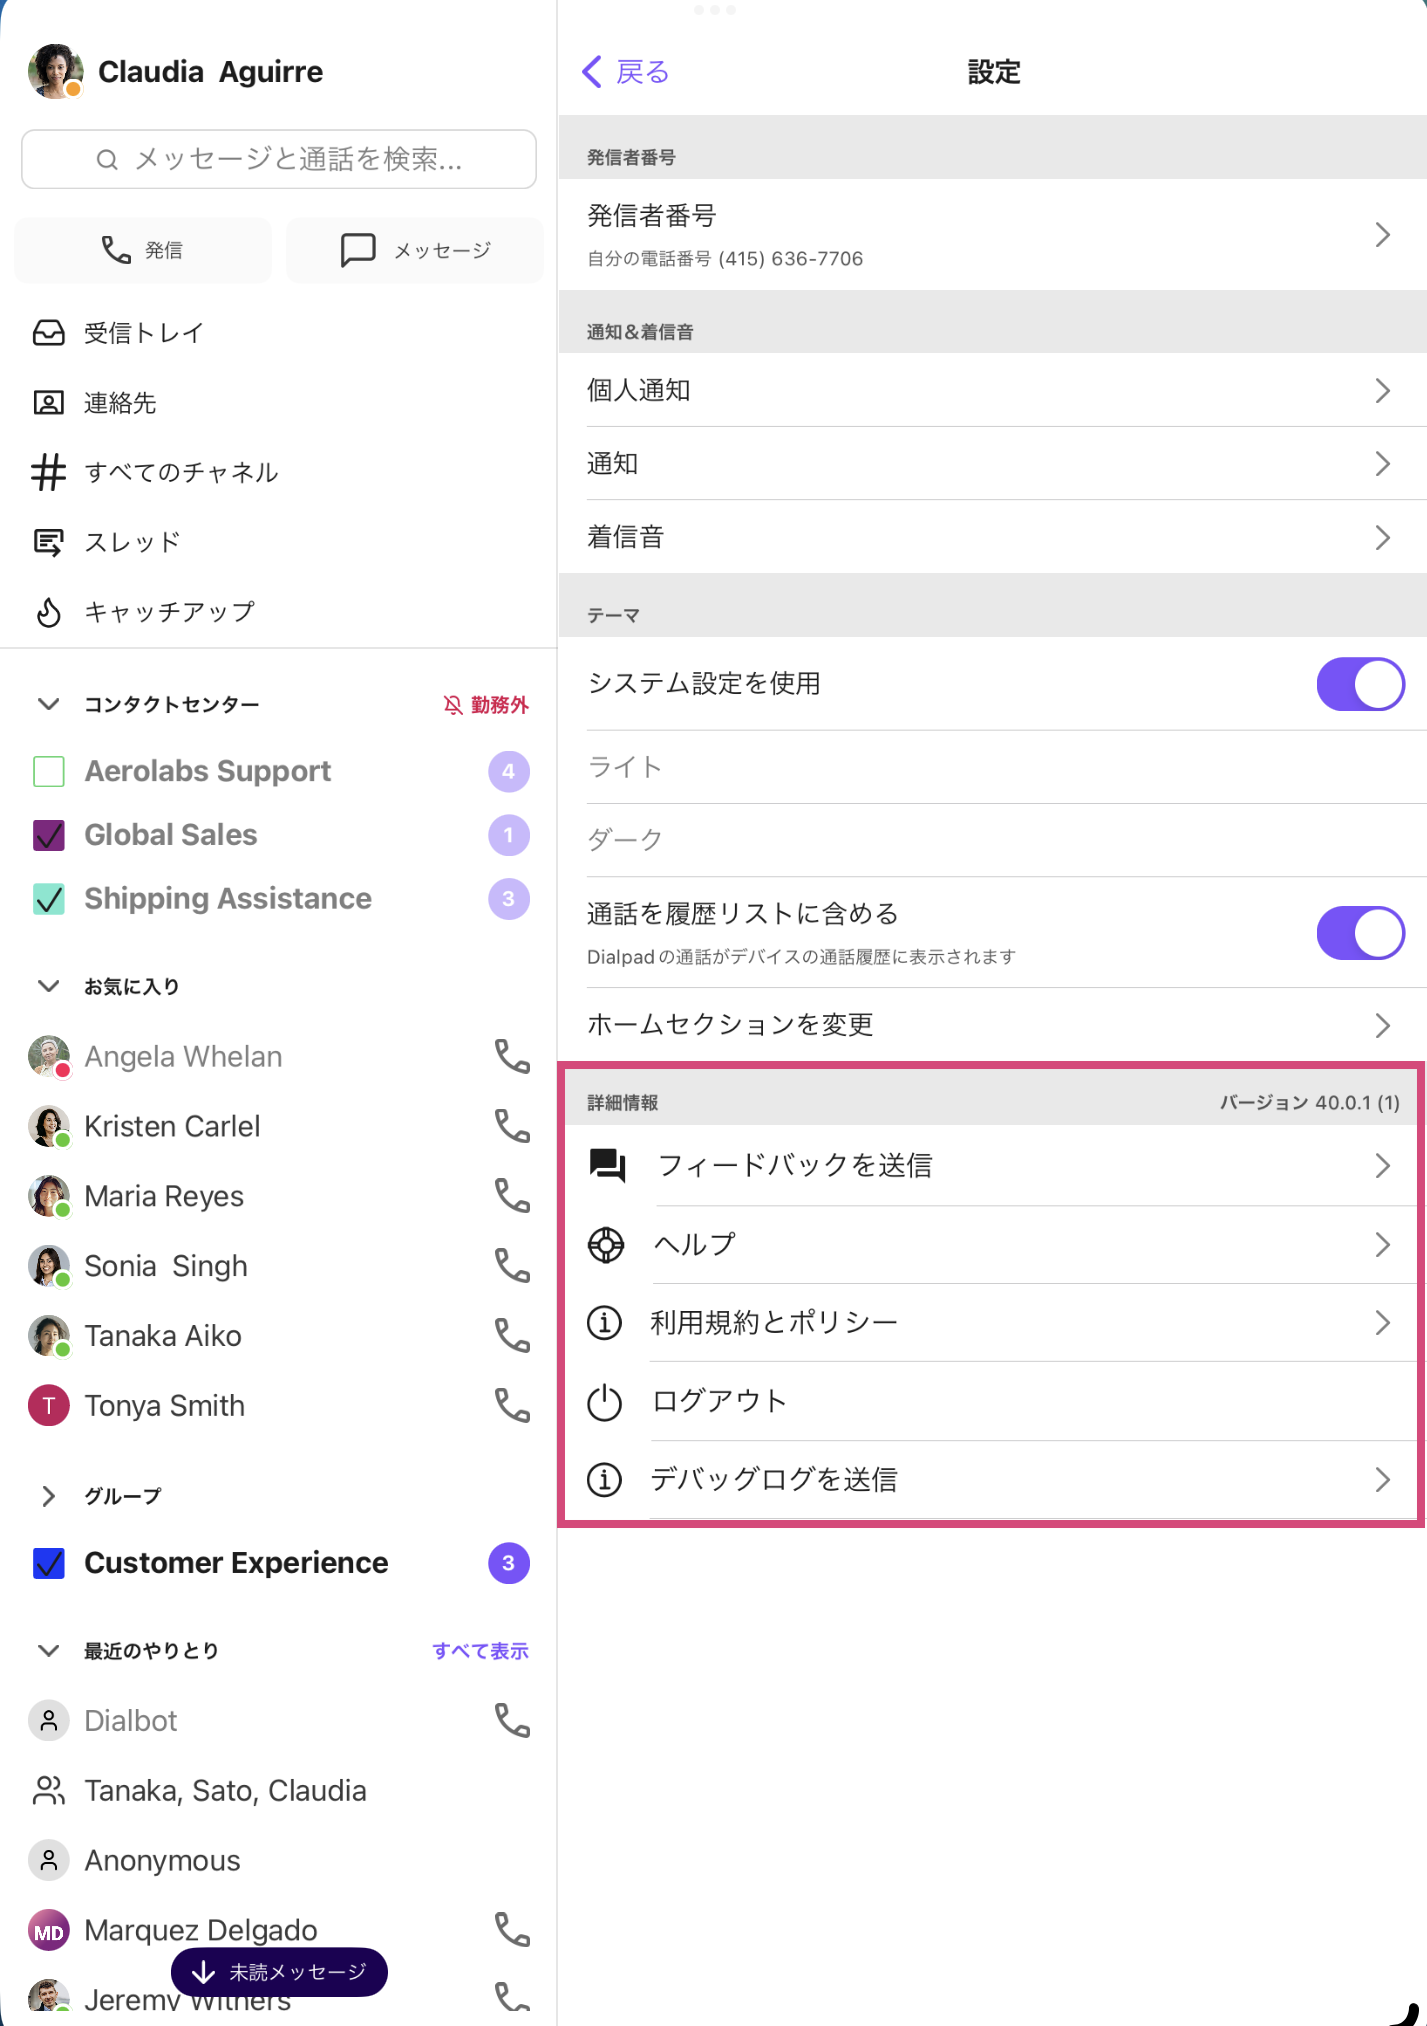Open Aerolabs Support unread badge 4
The width and height of the screenshot is (1427, 2026).
pos(509,771)
